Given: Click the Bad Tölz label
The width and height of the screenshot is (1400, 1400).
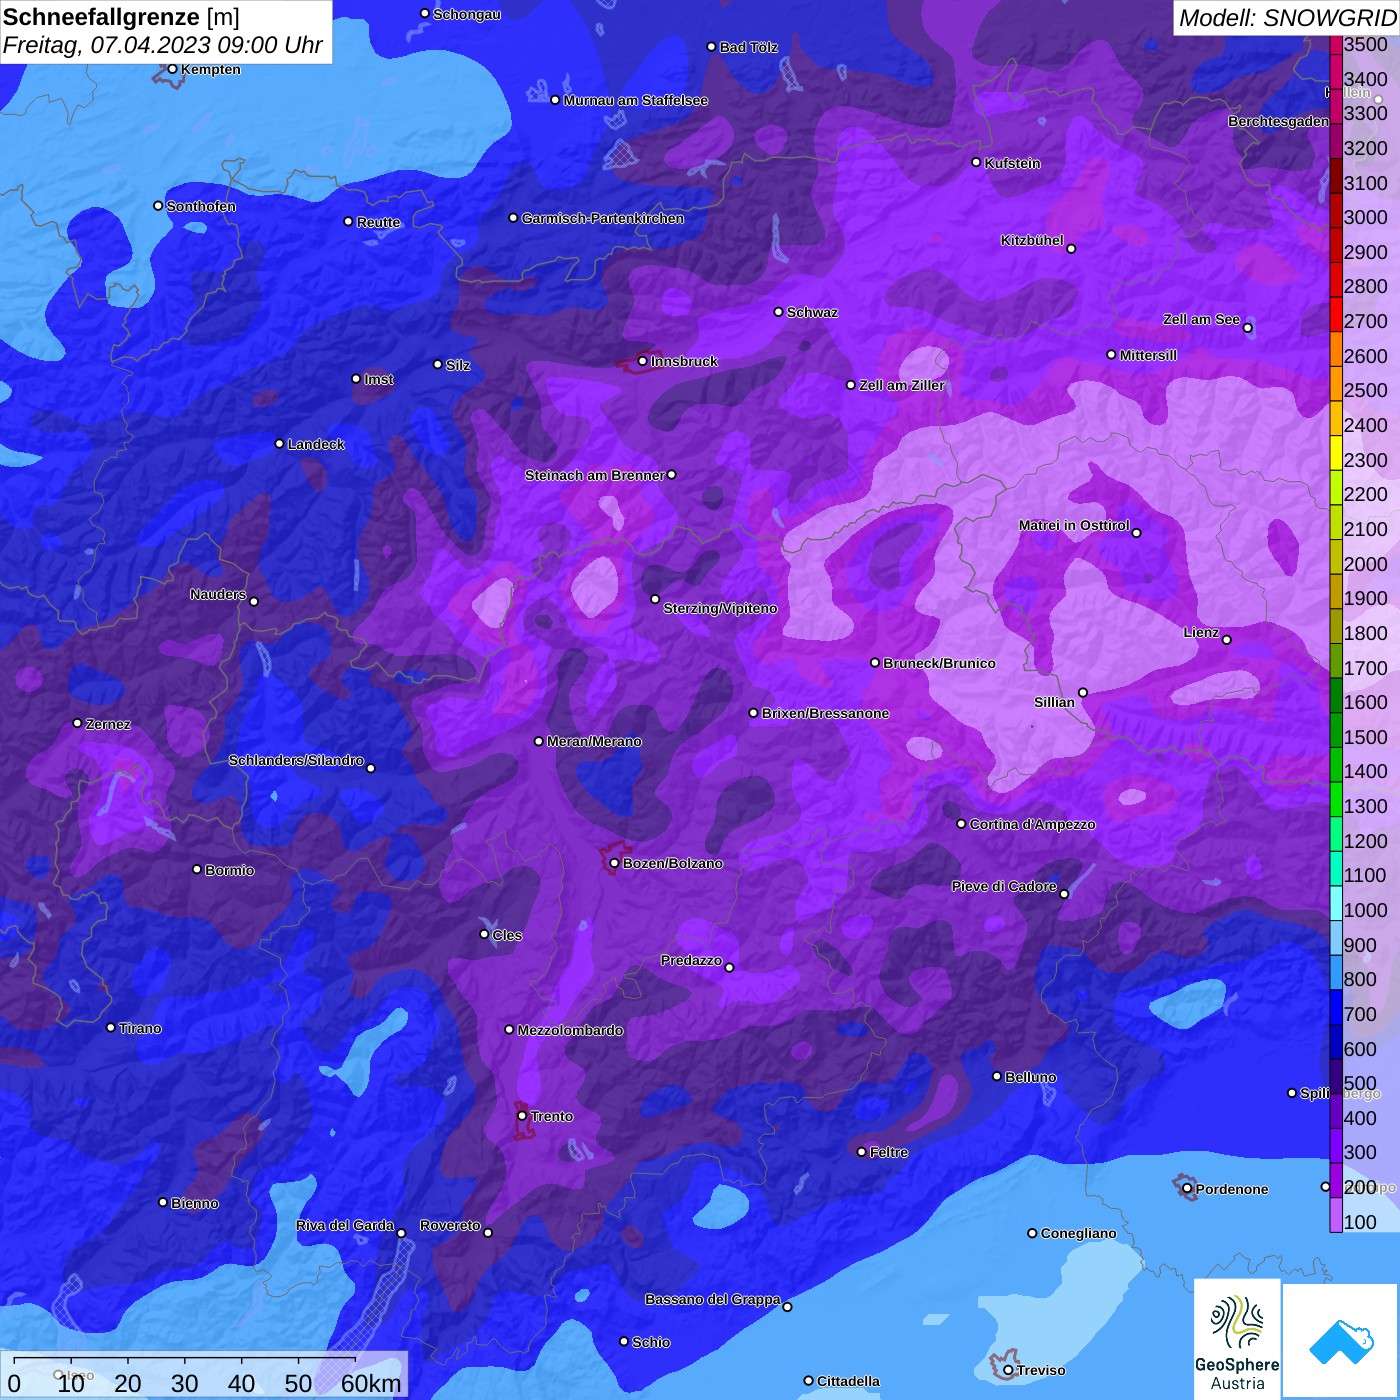Looking at the screenshot, I should 748,47.
